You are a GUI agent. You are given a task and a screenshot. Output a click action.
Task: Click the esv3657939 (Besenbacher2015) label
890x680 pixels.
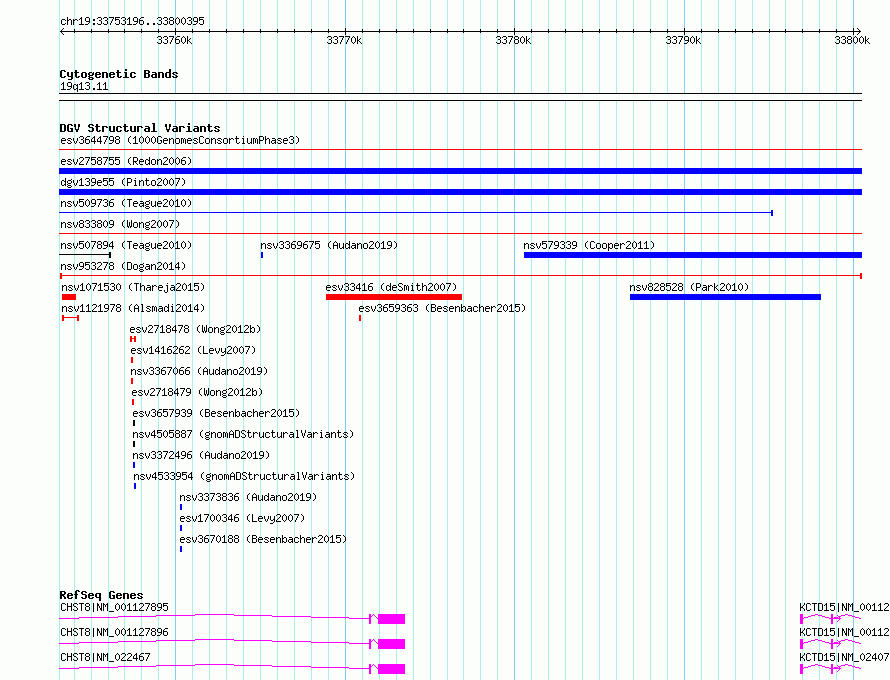pyautogui.click(x=216, y=413)
